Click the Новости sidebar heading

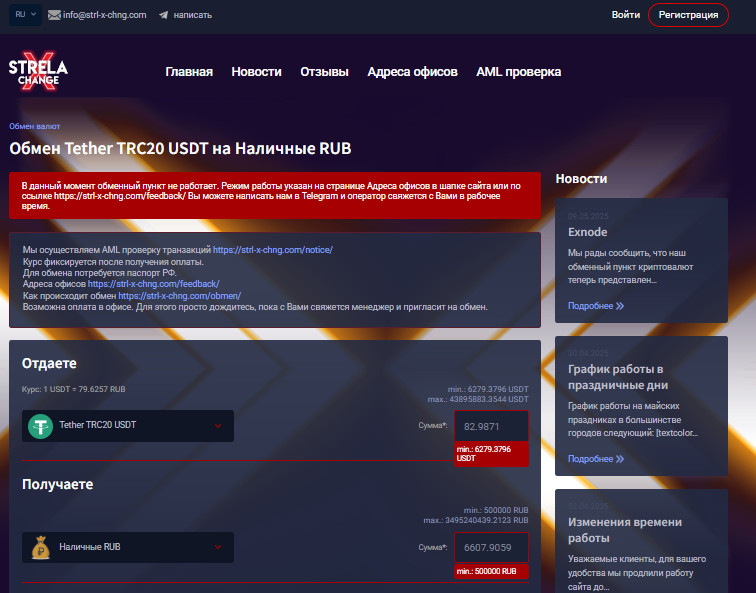click(581, 179)
